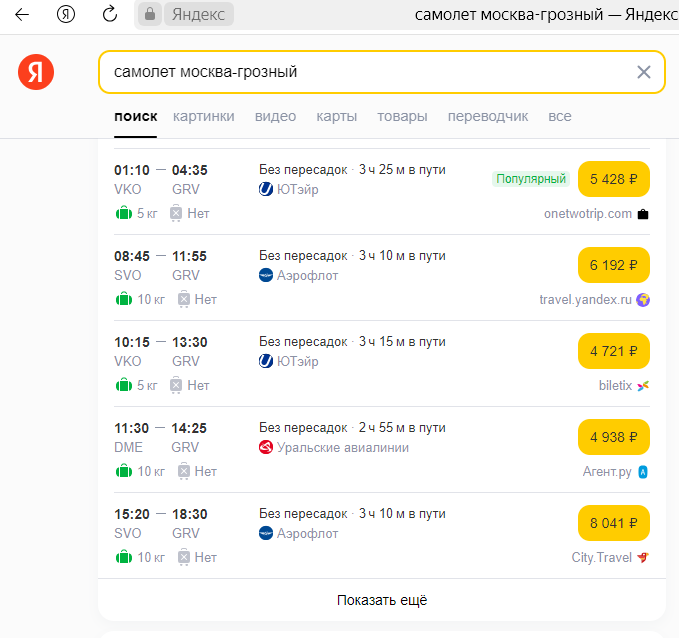Switch to the картинки tab
This screenshot has height=638, width=679.
click(x=204, y=116)
